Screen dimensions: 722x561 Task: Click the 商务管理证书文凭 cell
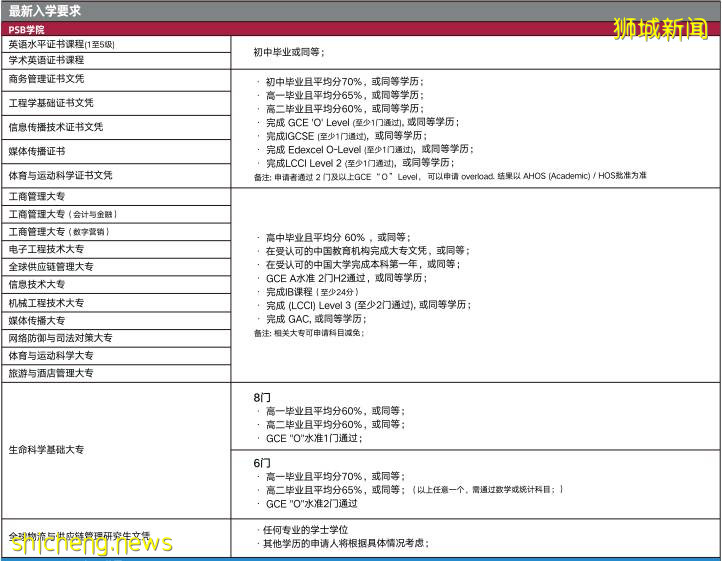pyautogui.click(x=116, y=80)
